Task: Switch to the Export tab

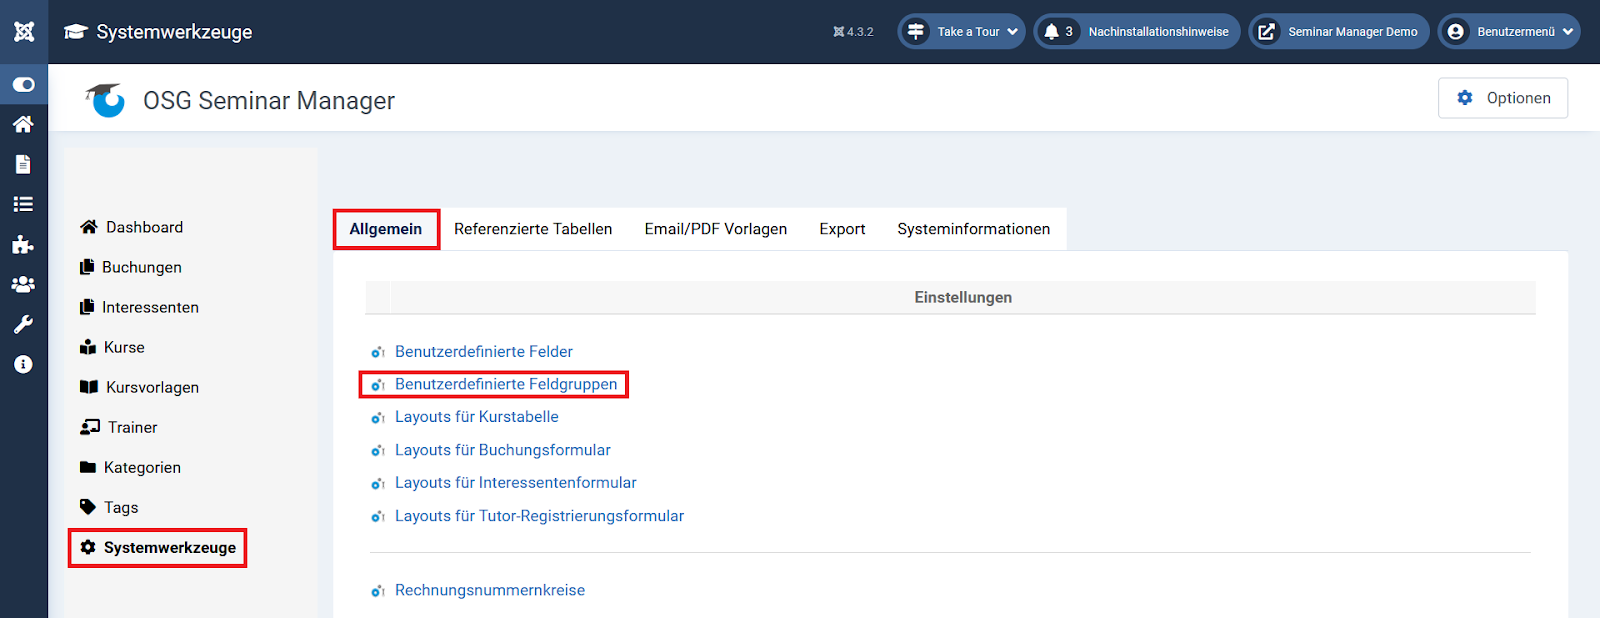Action: [x=842, y=229]
